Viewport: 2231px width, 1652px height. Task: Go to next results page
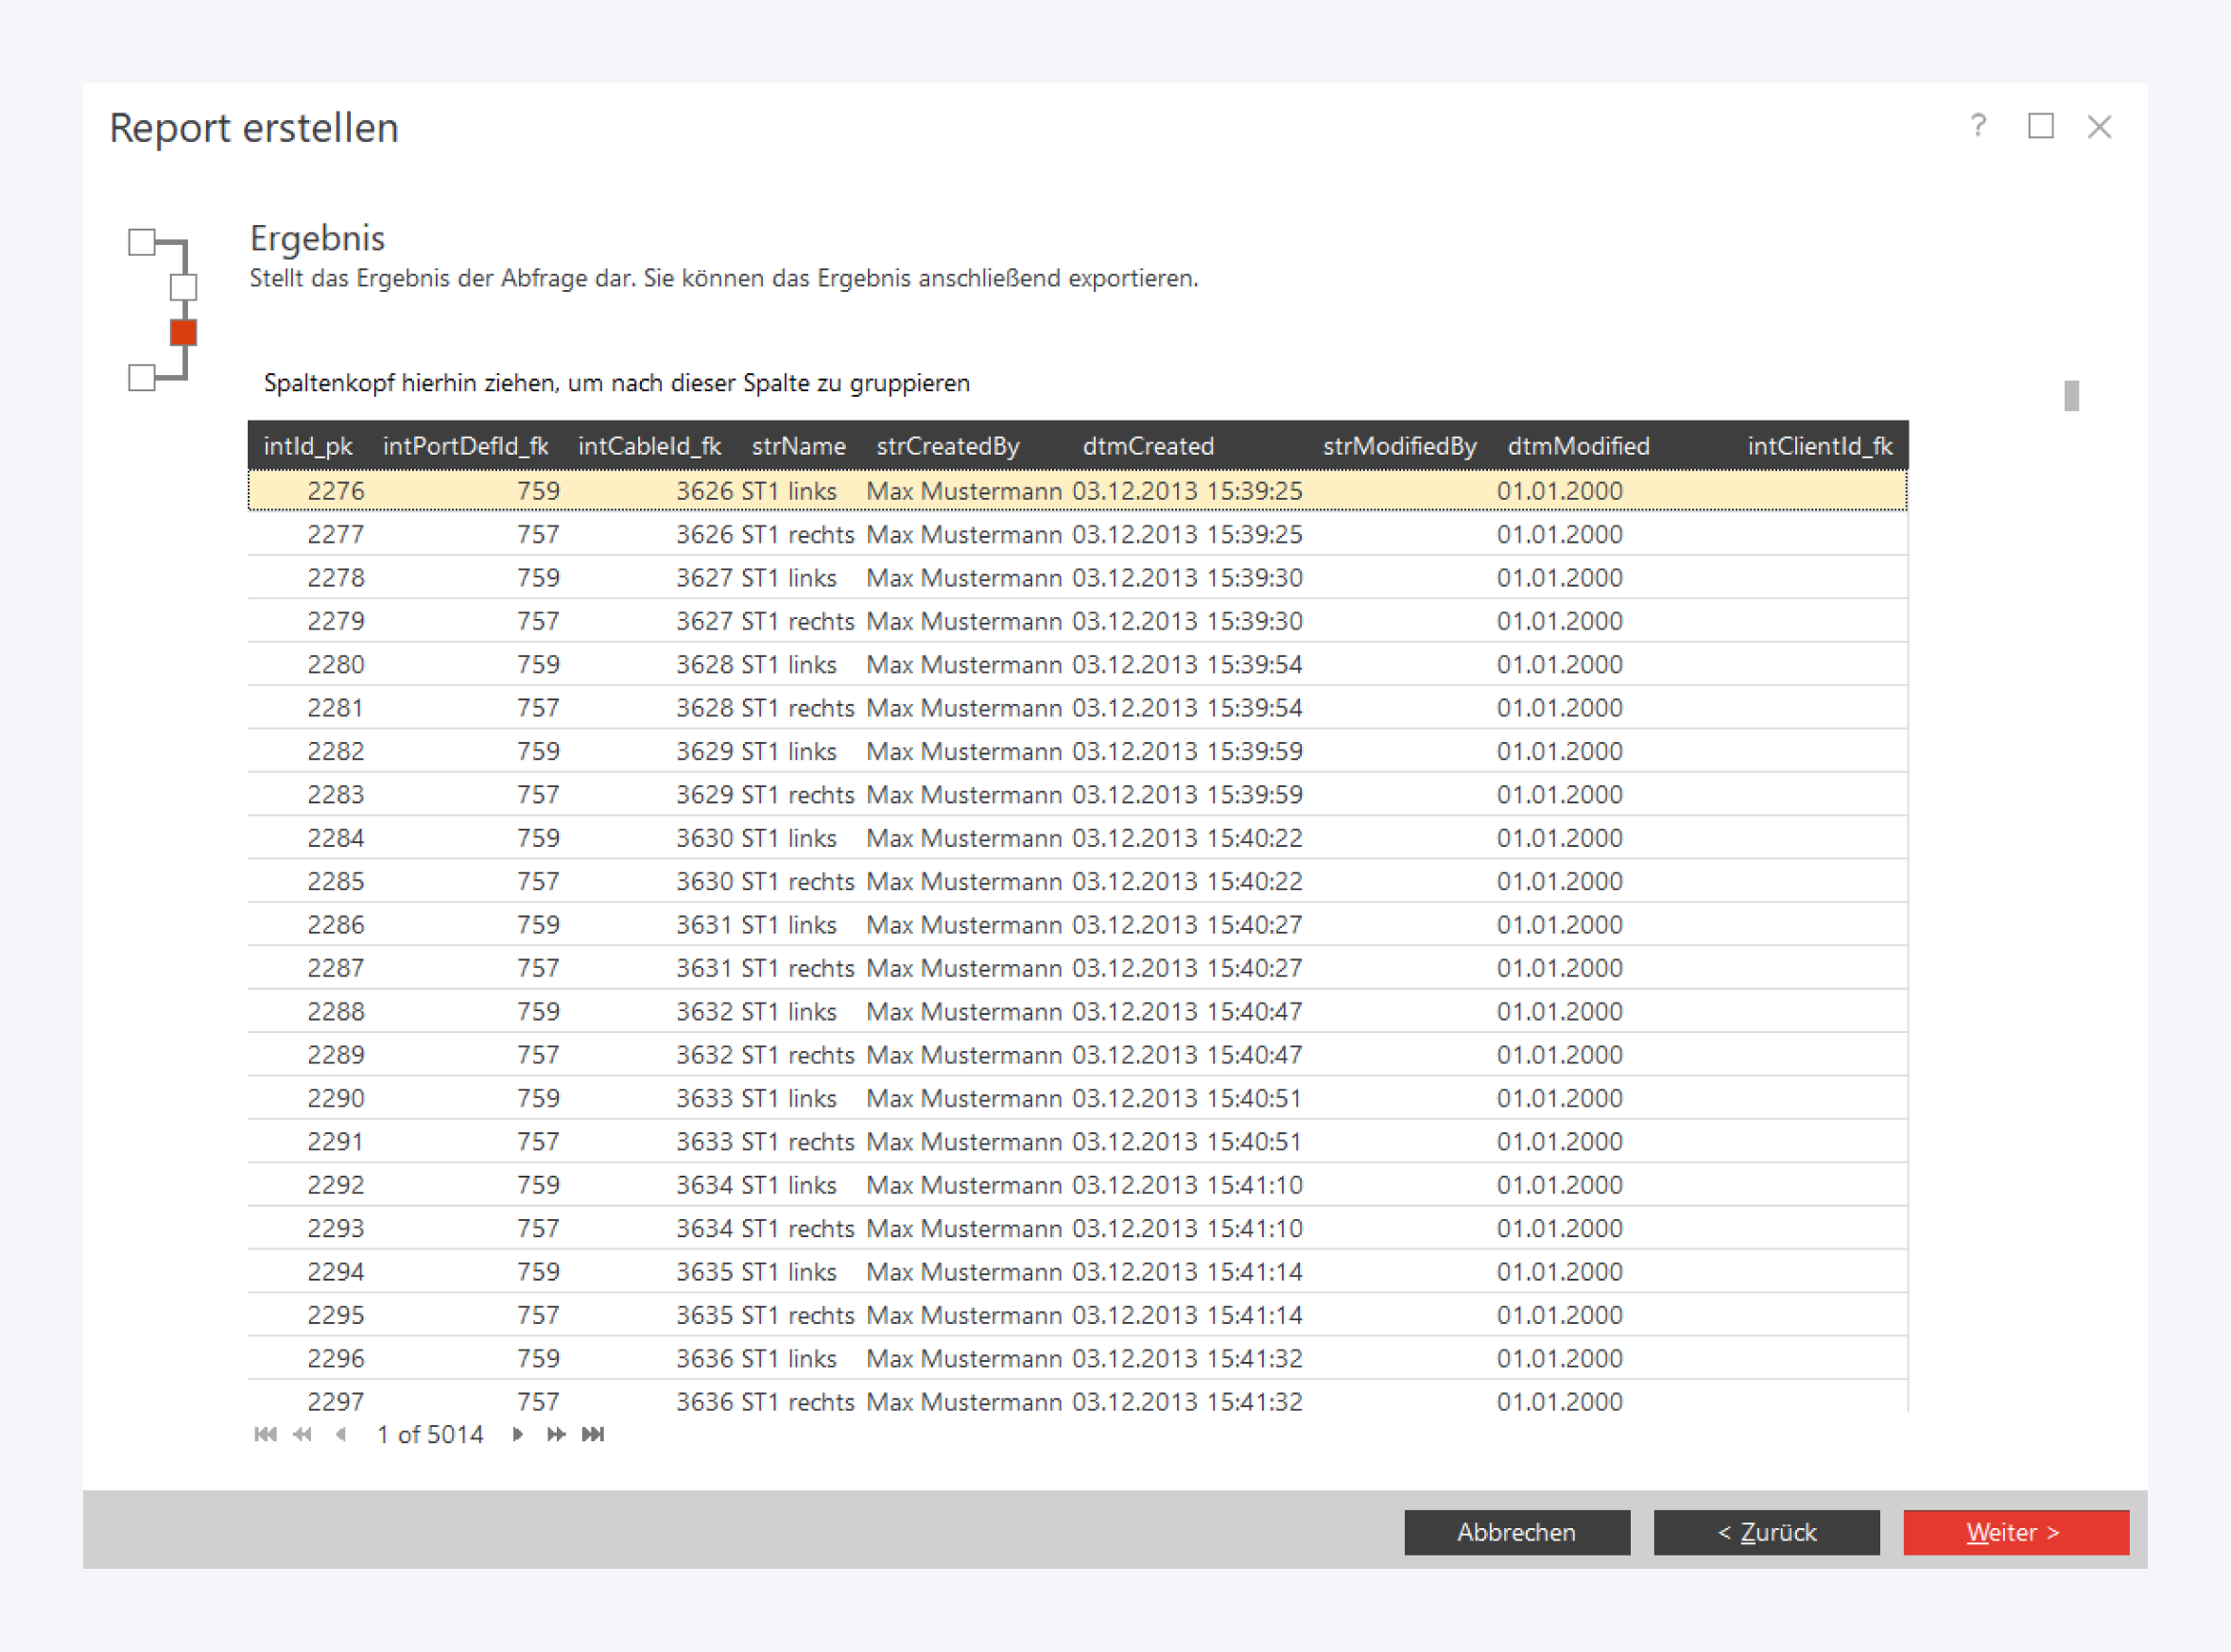point(517,1434)
